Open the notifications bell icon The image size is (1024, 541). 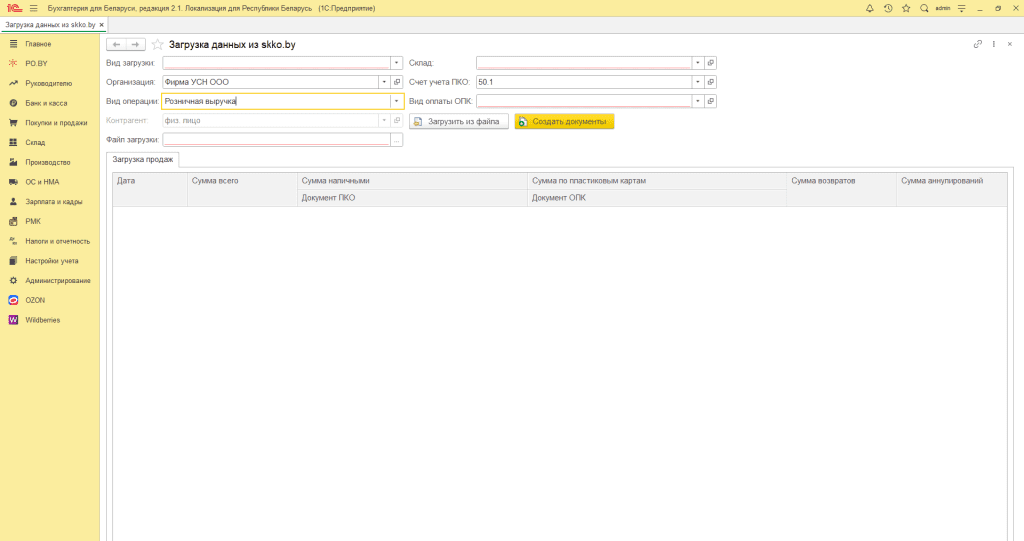[869, 8]
